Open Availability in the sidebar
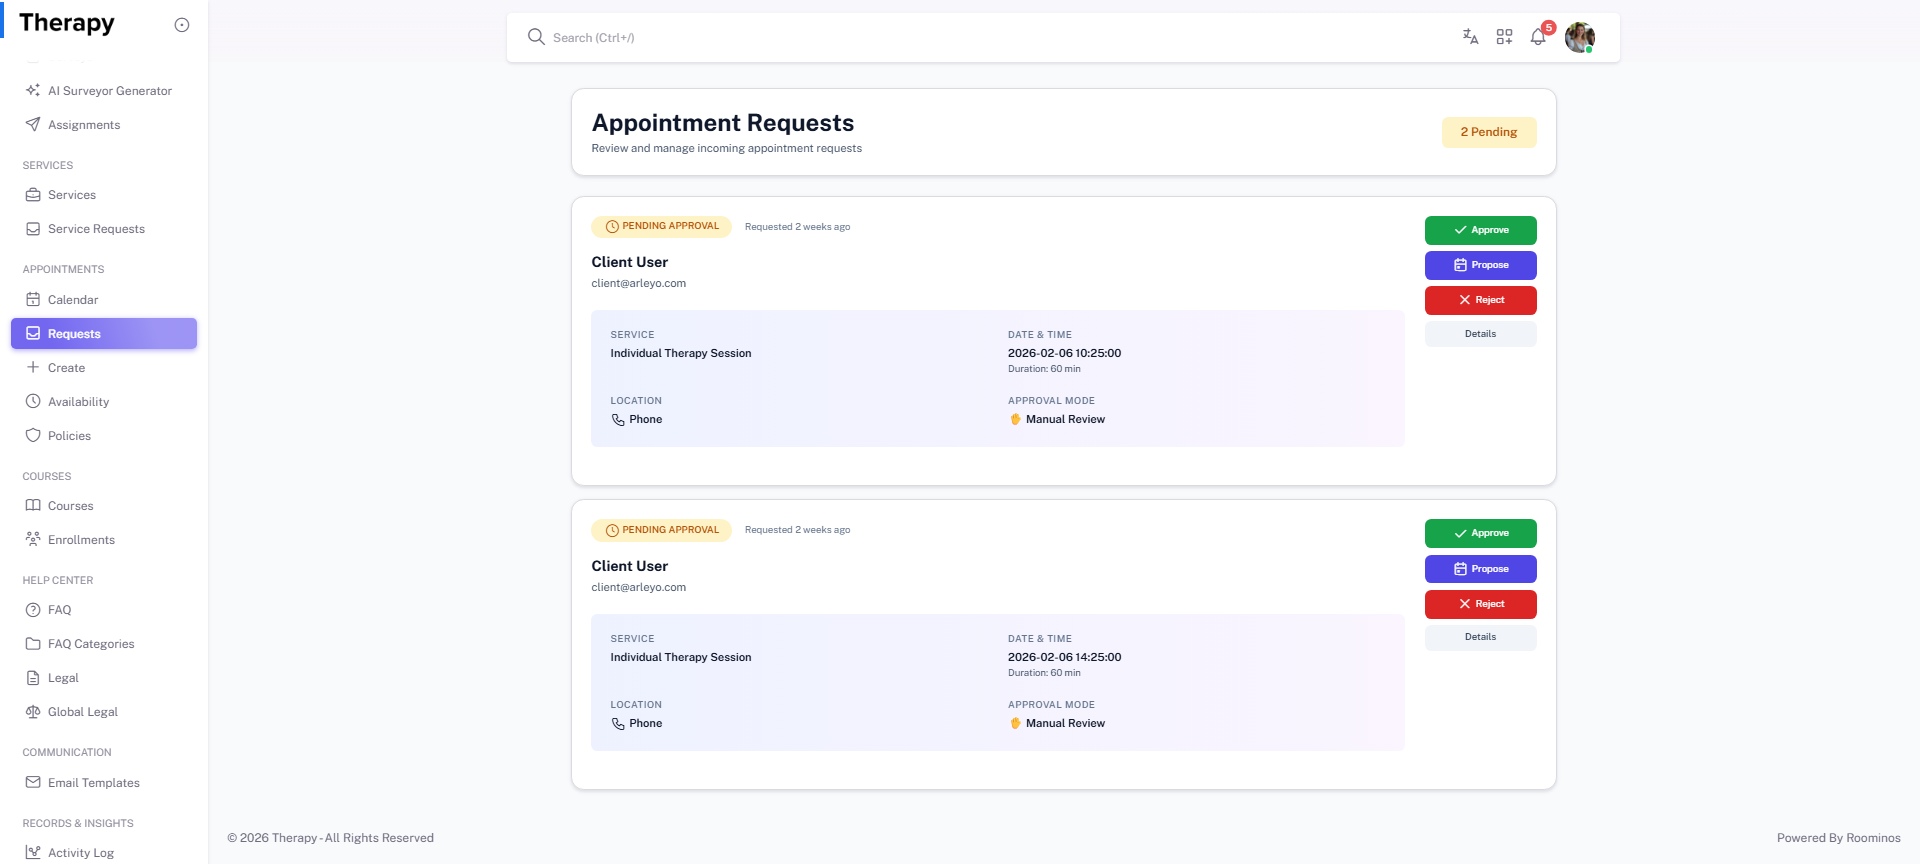Viewport: 1920px width, 864px height. [78, 402]
